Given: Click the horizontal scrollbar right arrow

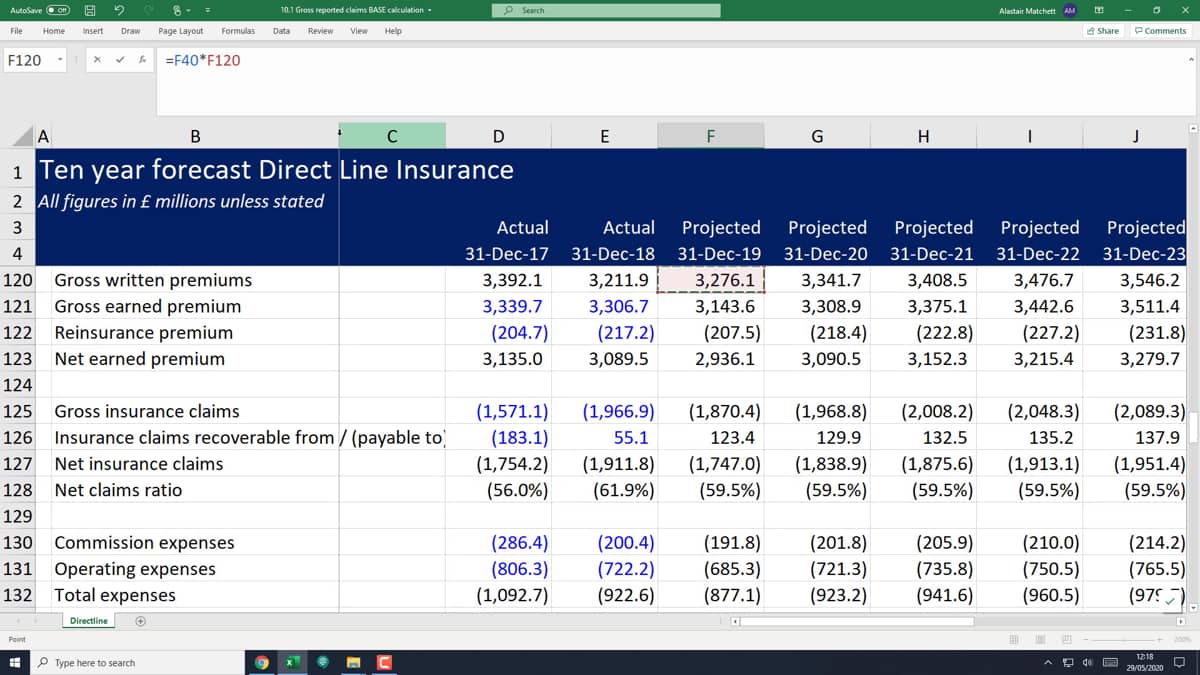Looking at the screenshot, I should tap(1181, 621).
